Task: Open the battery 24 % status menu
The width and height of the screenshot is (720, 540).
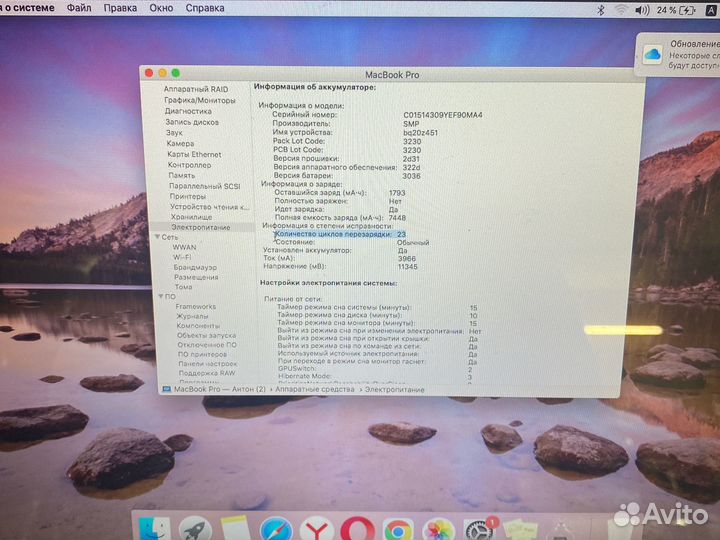Action: click(x=675, y=10)
